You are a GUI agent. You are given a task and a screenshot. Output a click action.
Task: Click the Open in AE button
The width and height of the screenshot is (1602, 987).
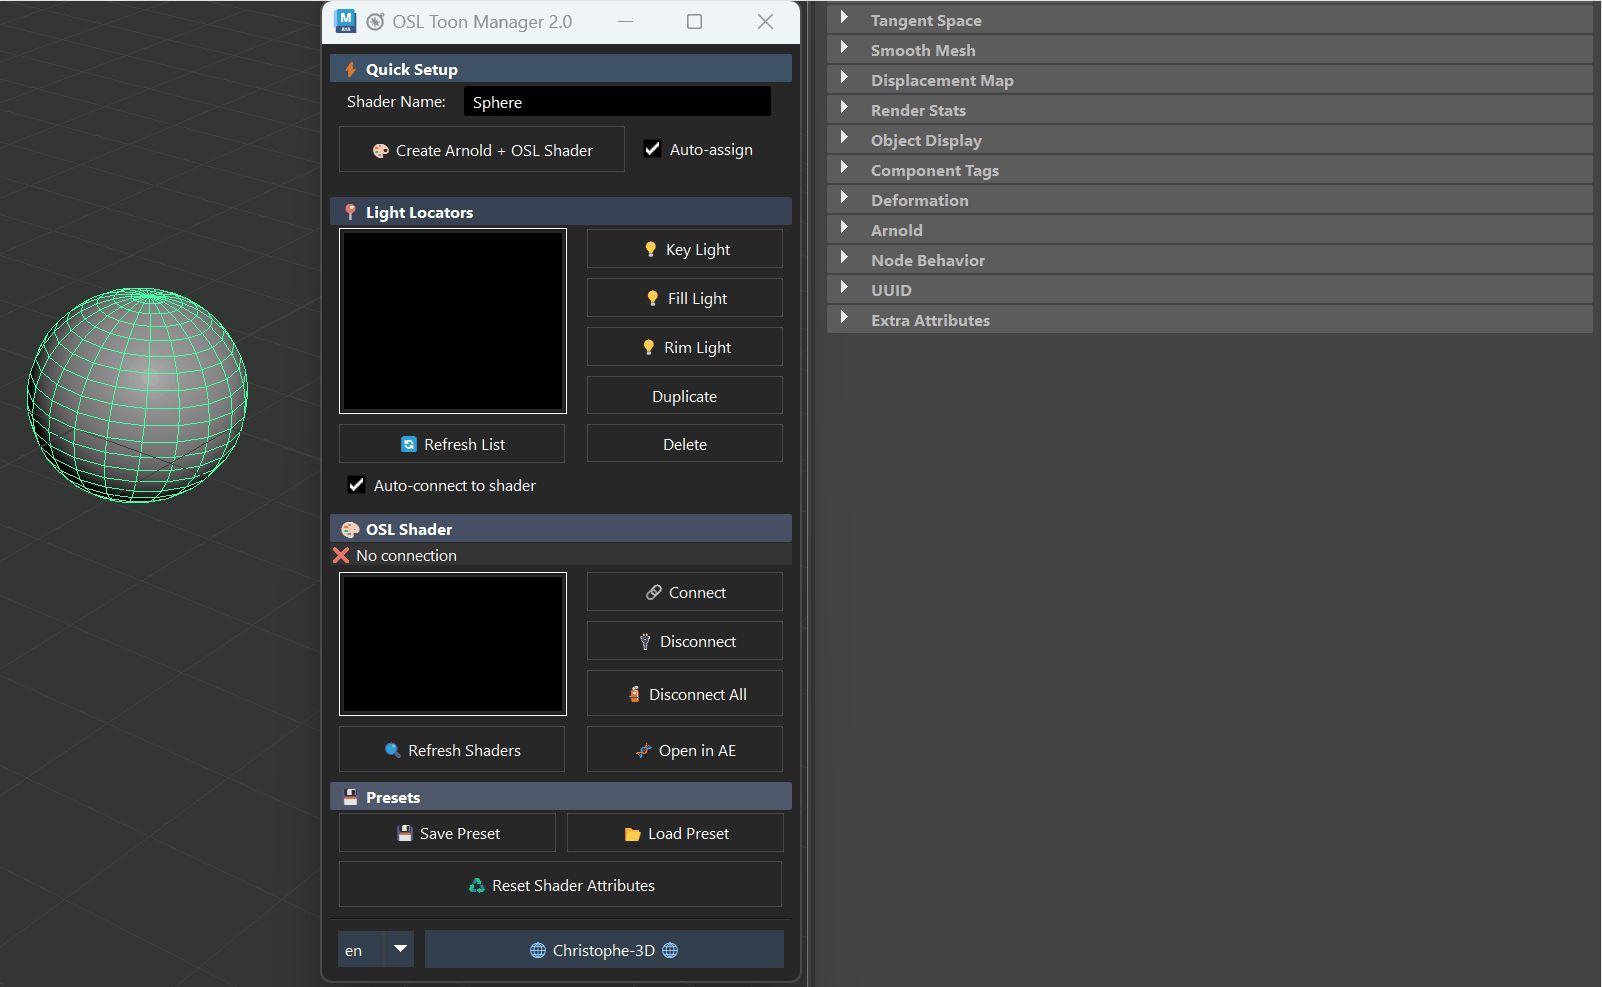pos(685,750)
